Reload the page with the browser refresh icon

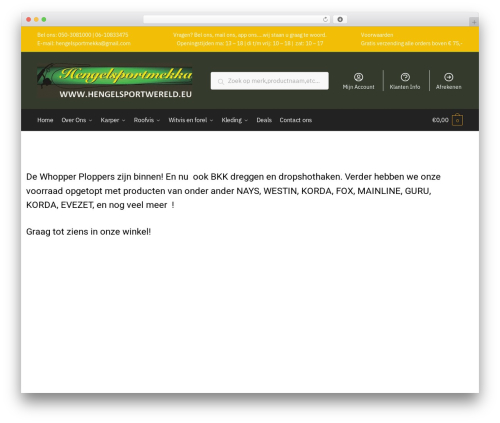click(x=325, y=19)
